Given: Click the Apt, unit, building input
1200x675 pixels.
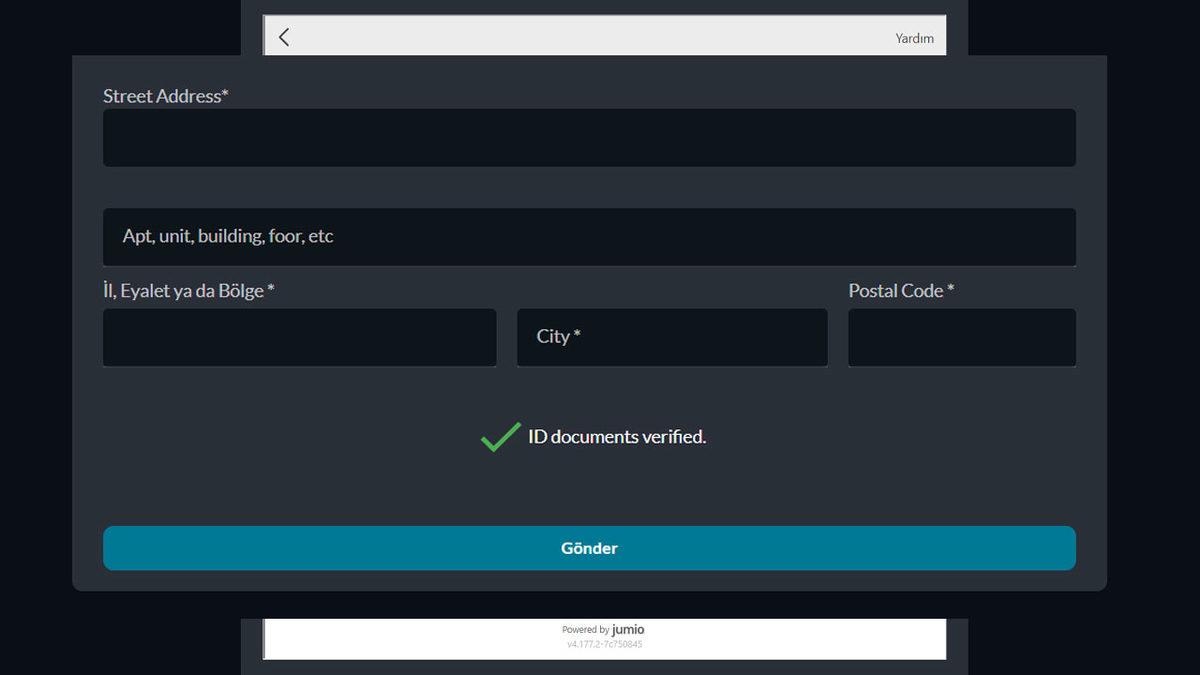Looking at the screenshot, I should tap(700, 237).
